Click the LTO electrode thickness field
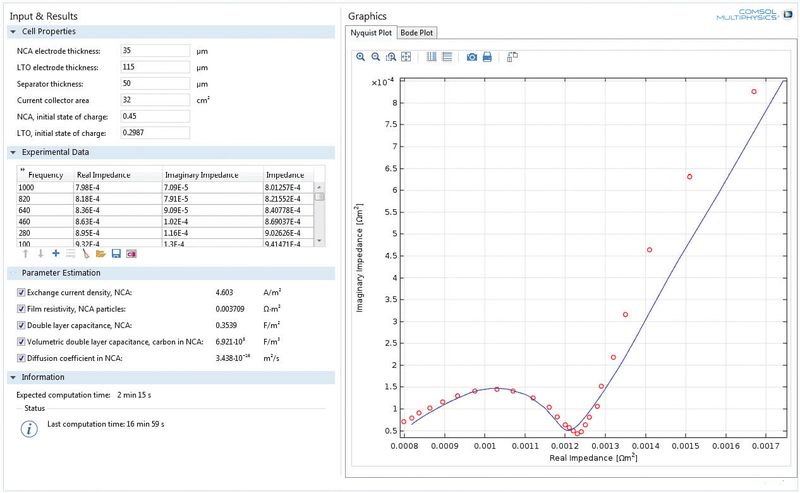Viewport: 800px width, 493px height. (155, 67)
